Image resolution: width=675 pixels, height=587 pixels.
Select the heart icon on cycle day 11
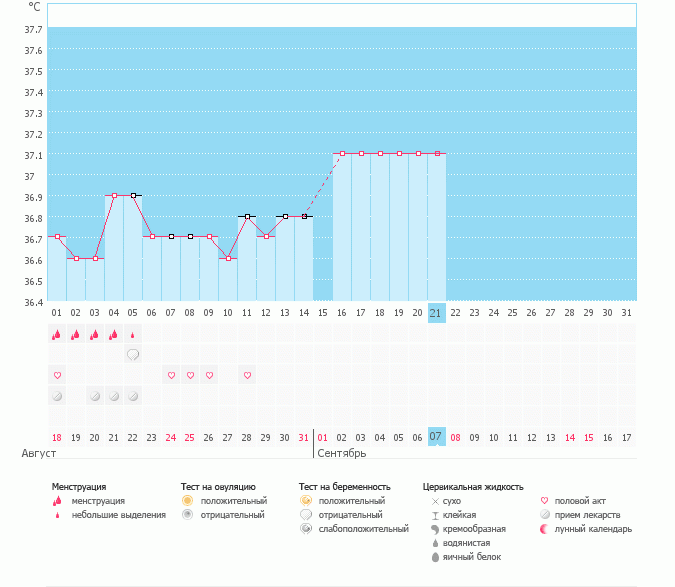click(247, 375)
